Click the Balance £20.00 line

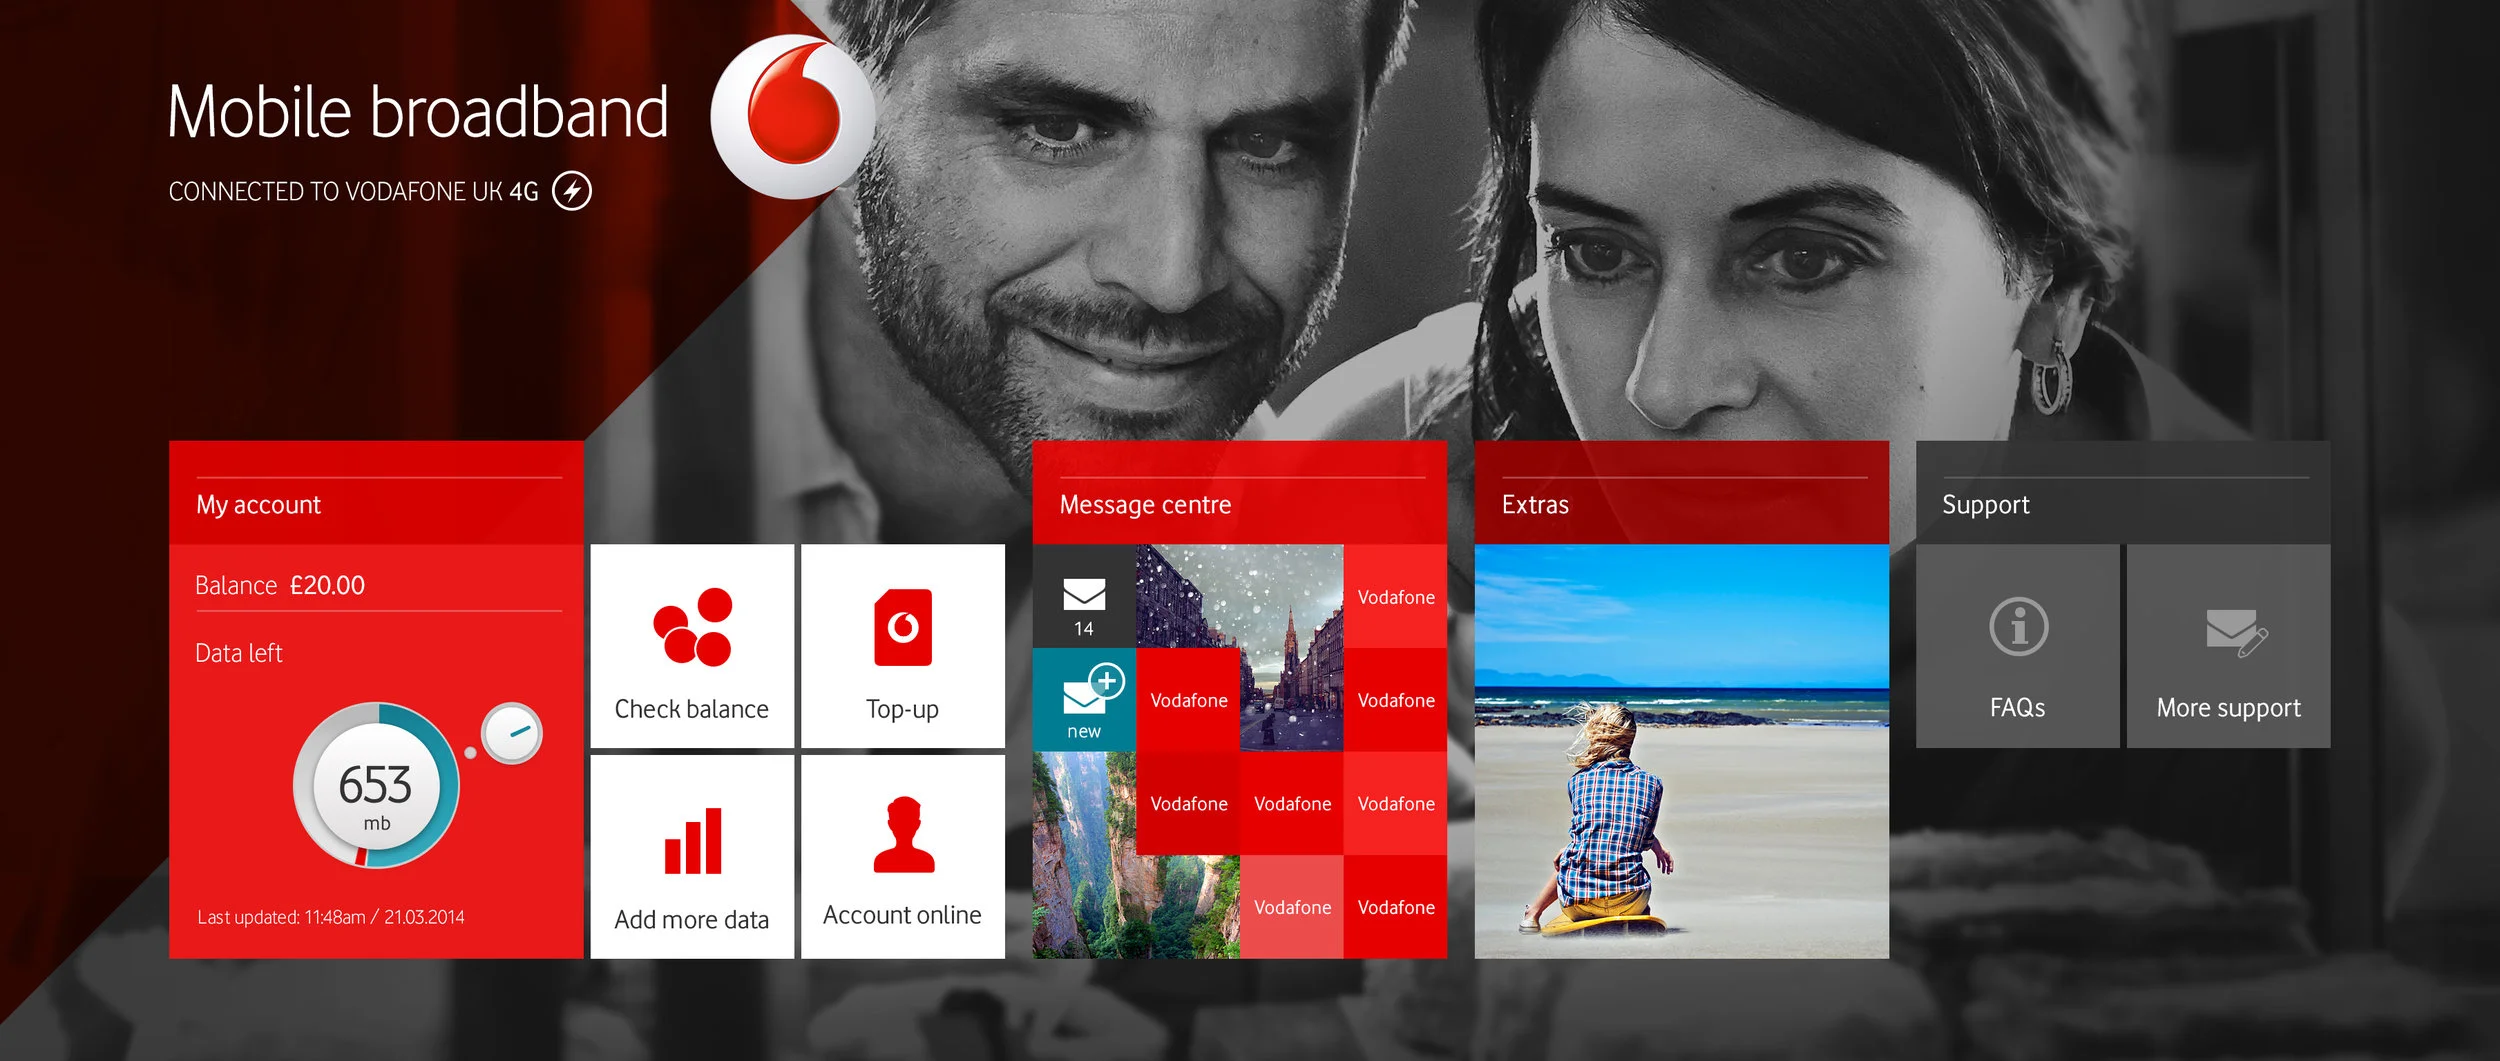[280, 585]
